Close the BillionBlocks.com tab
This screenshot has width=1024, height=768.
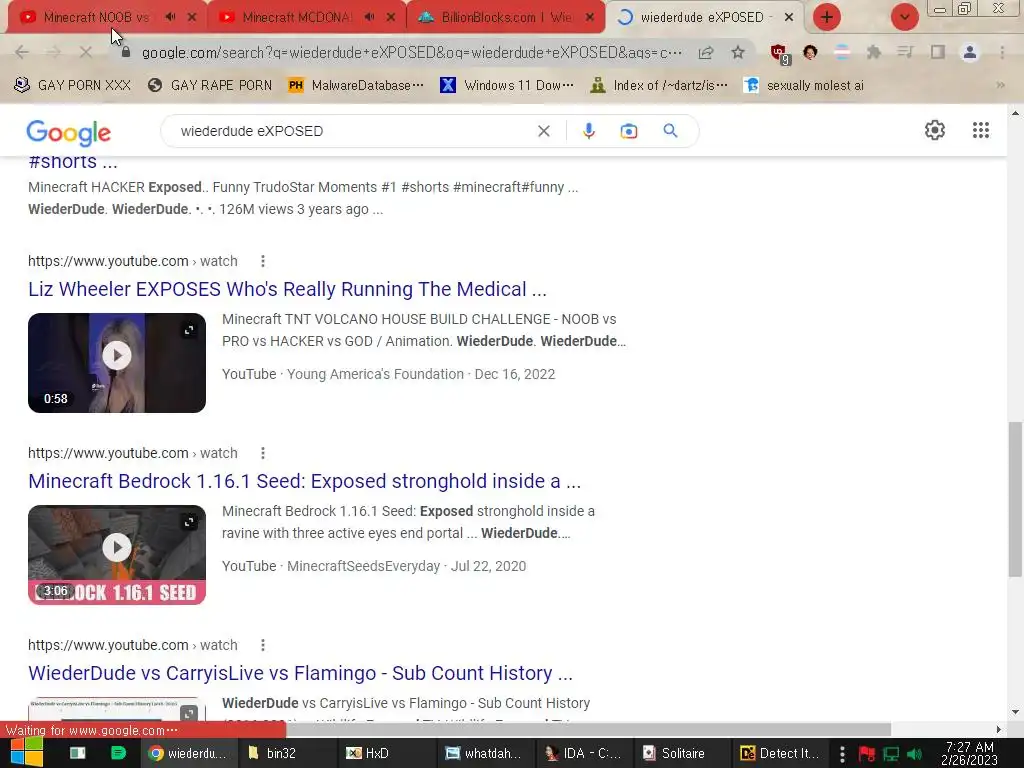coord(590,17)
